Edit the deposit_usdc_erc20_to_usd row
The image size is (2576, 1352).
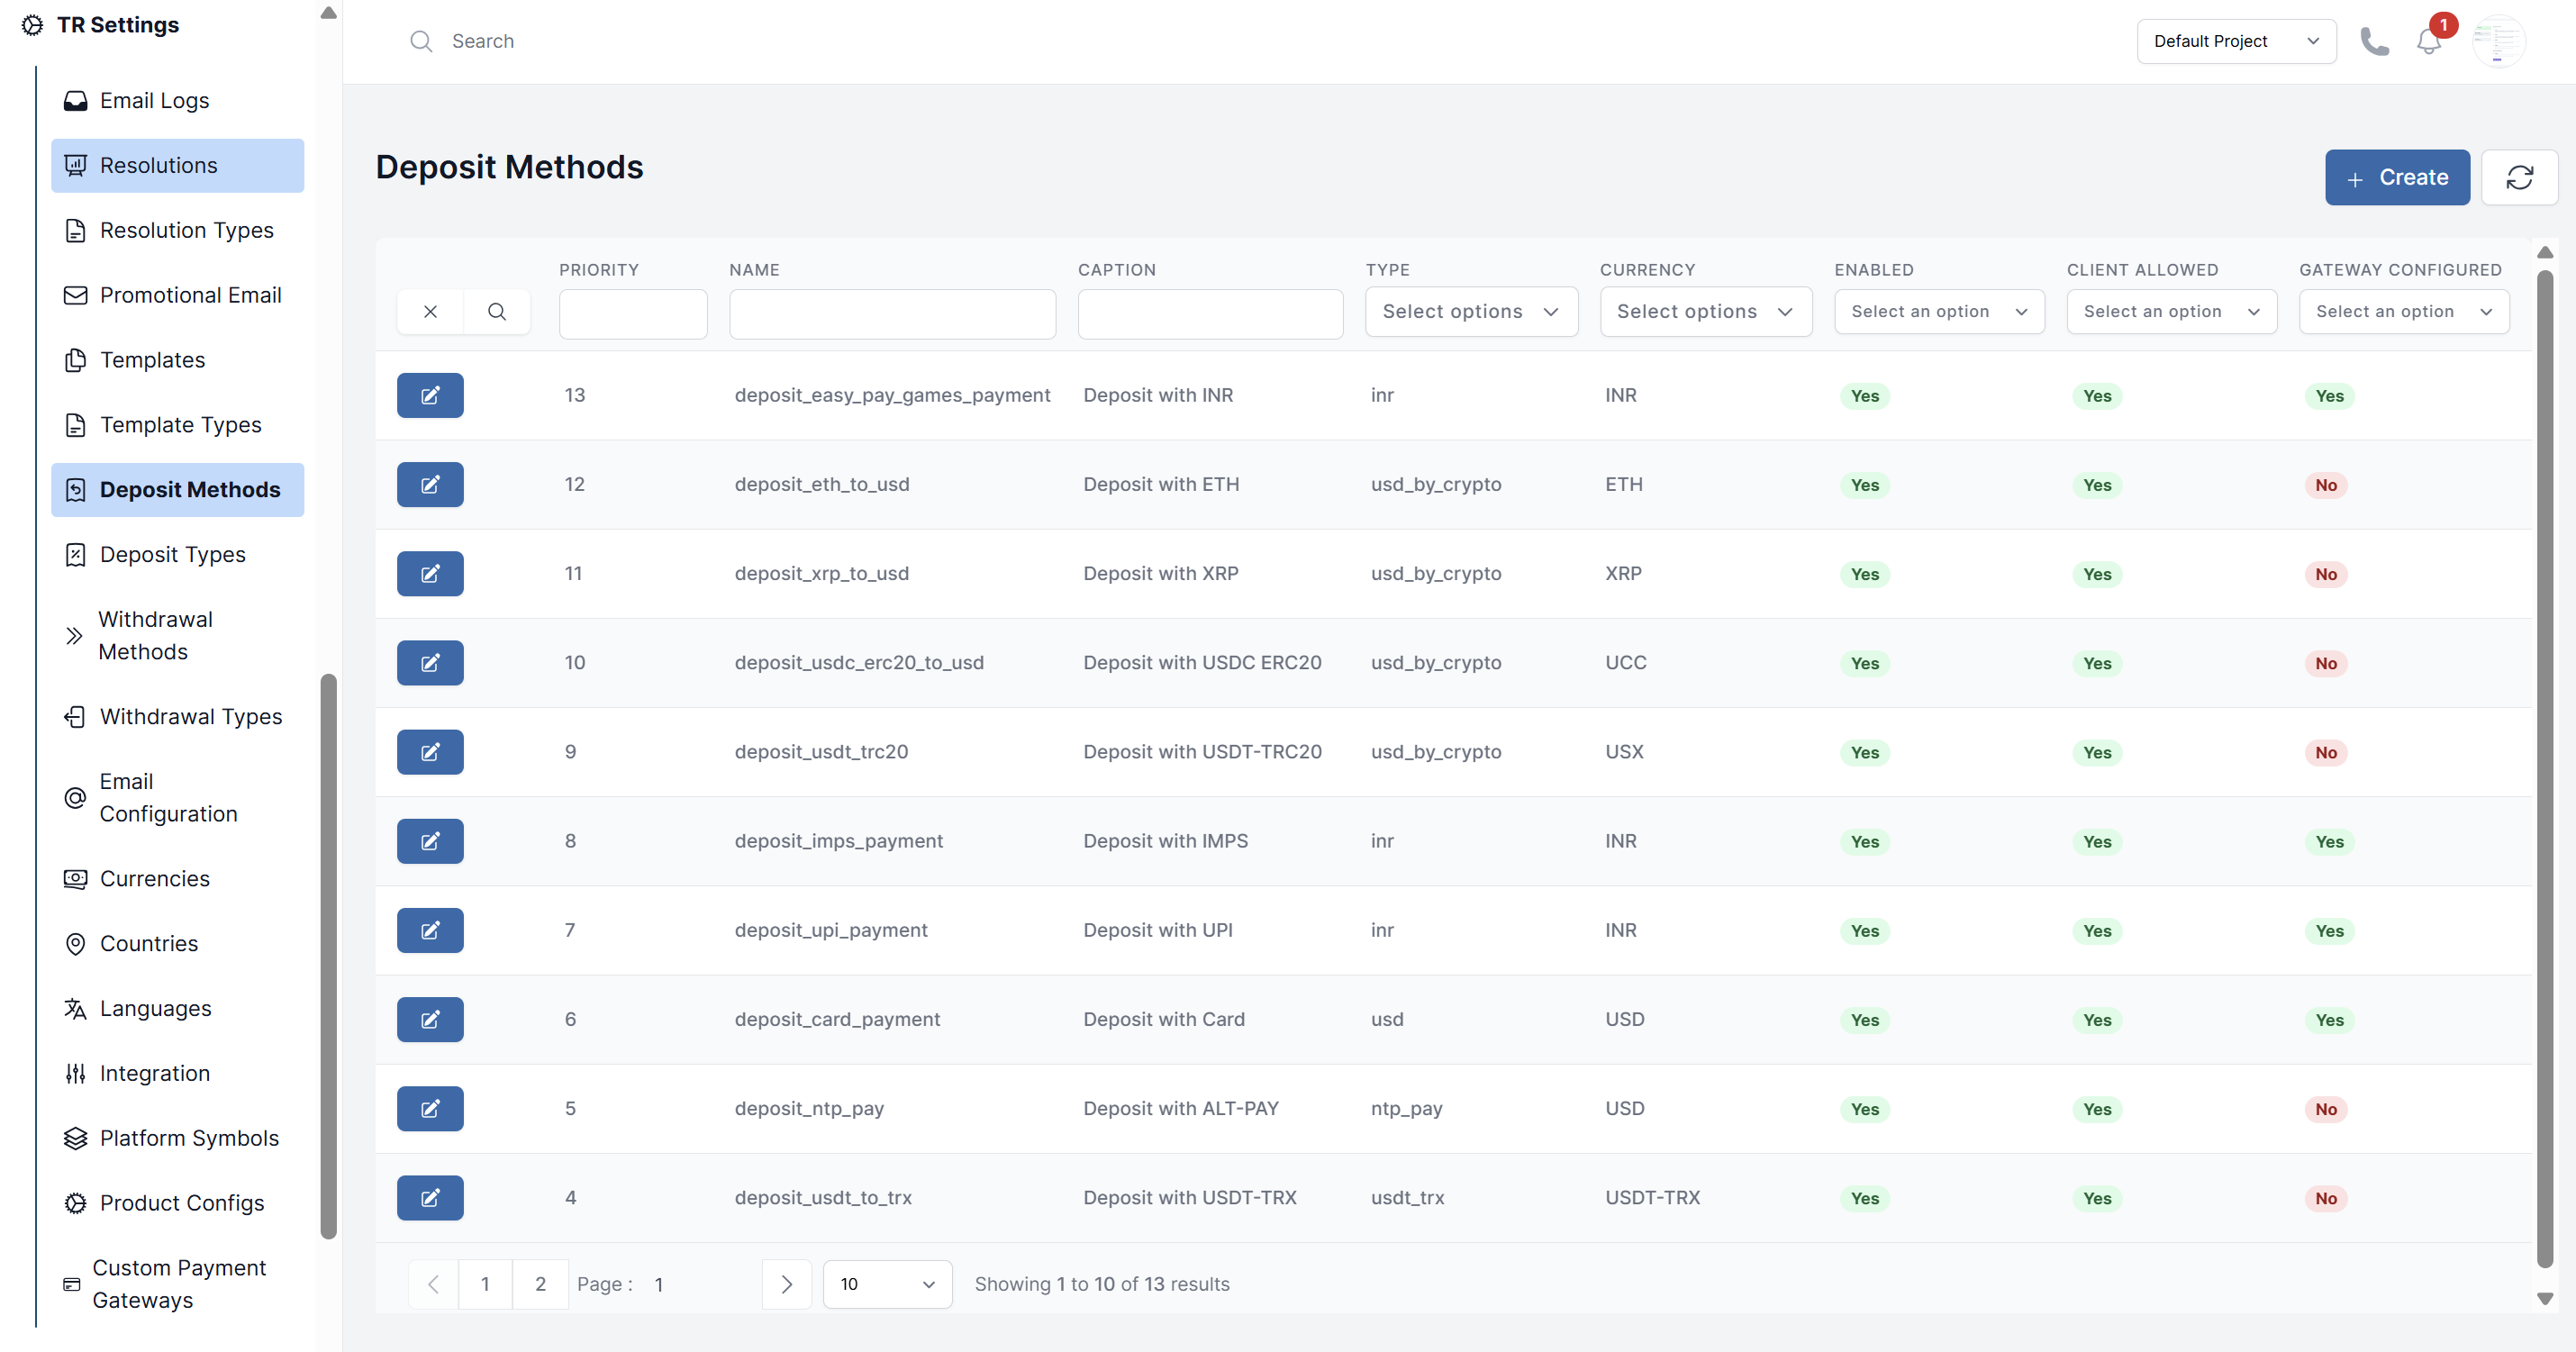[x=430, y=662]
